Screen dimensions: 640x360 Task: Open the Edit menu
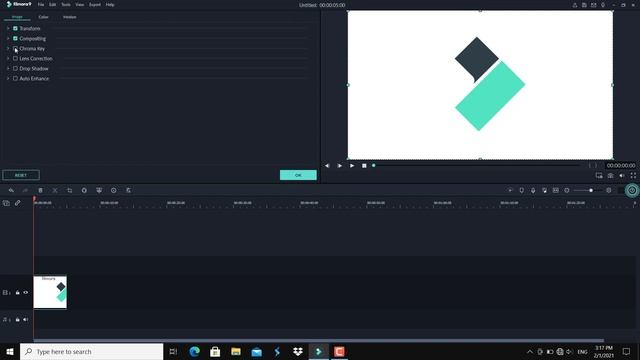[53, 5]
